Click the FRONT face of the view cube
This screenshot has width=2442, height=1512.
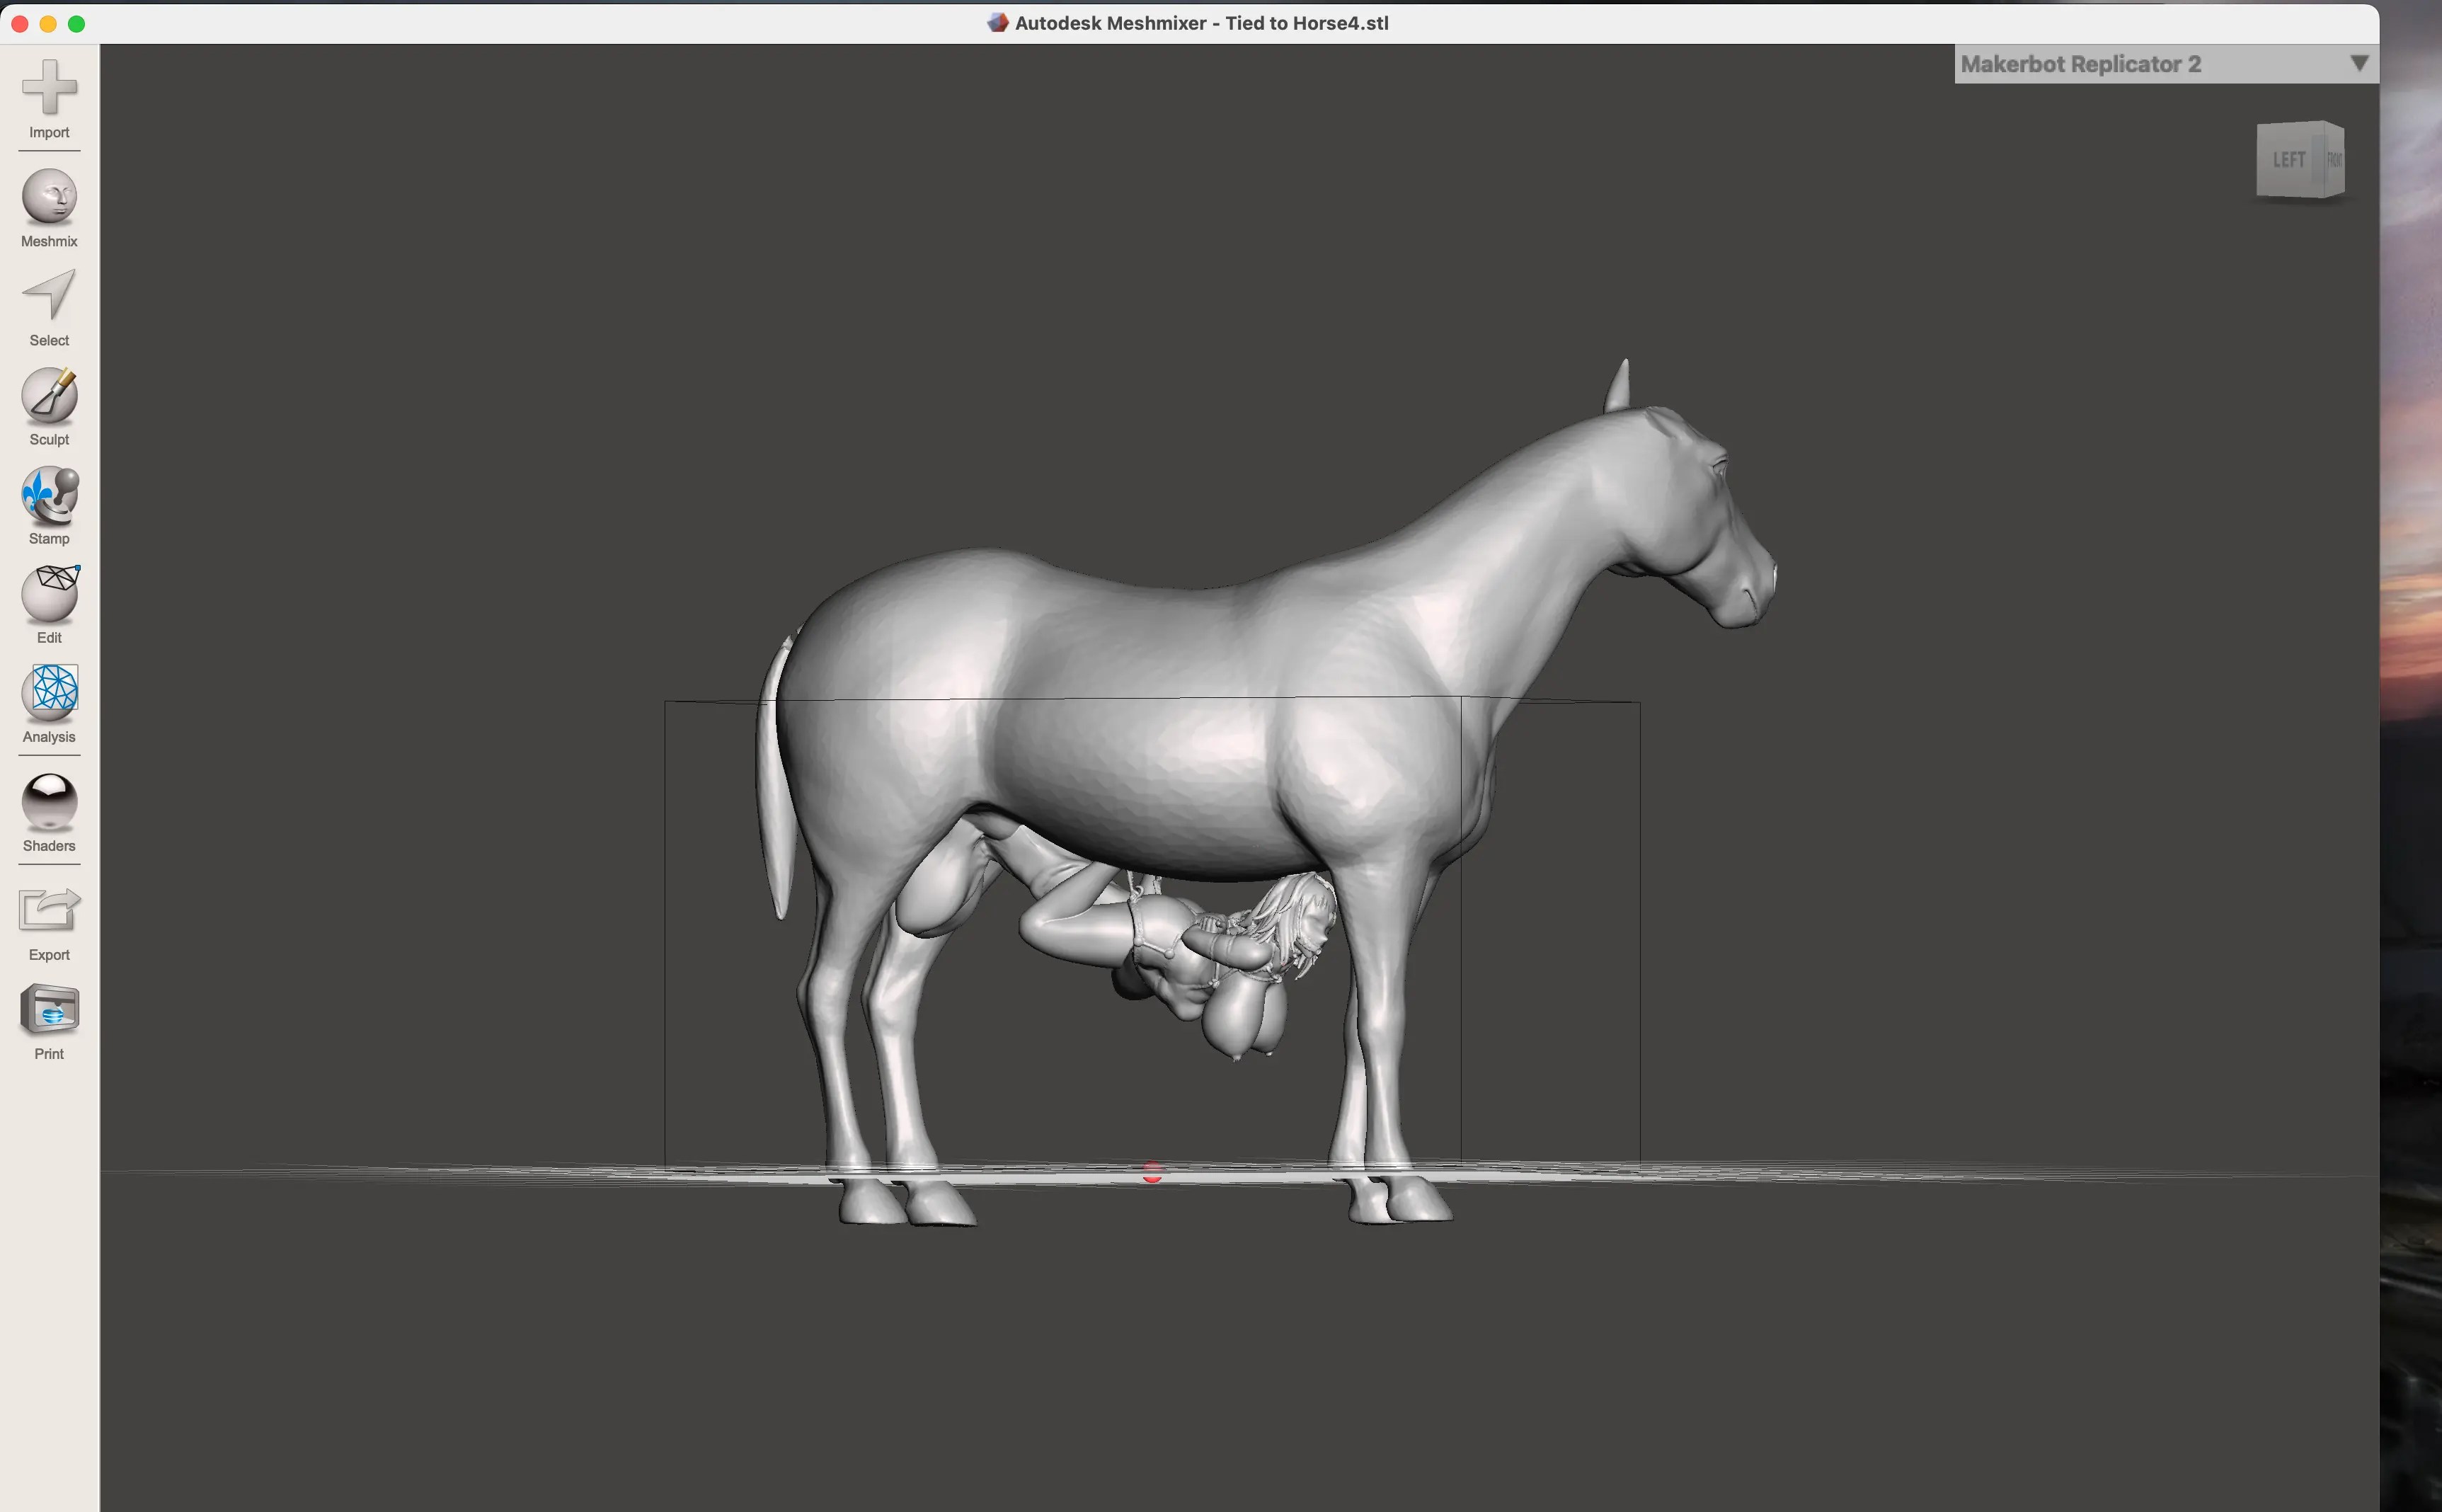pos(2334,159)
